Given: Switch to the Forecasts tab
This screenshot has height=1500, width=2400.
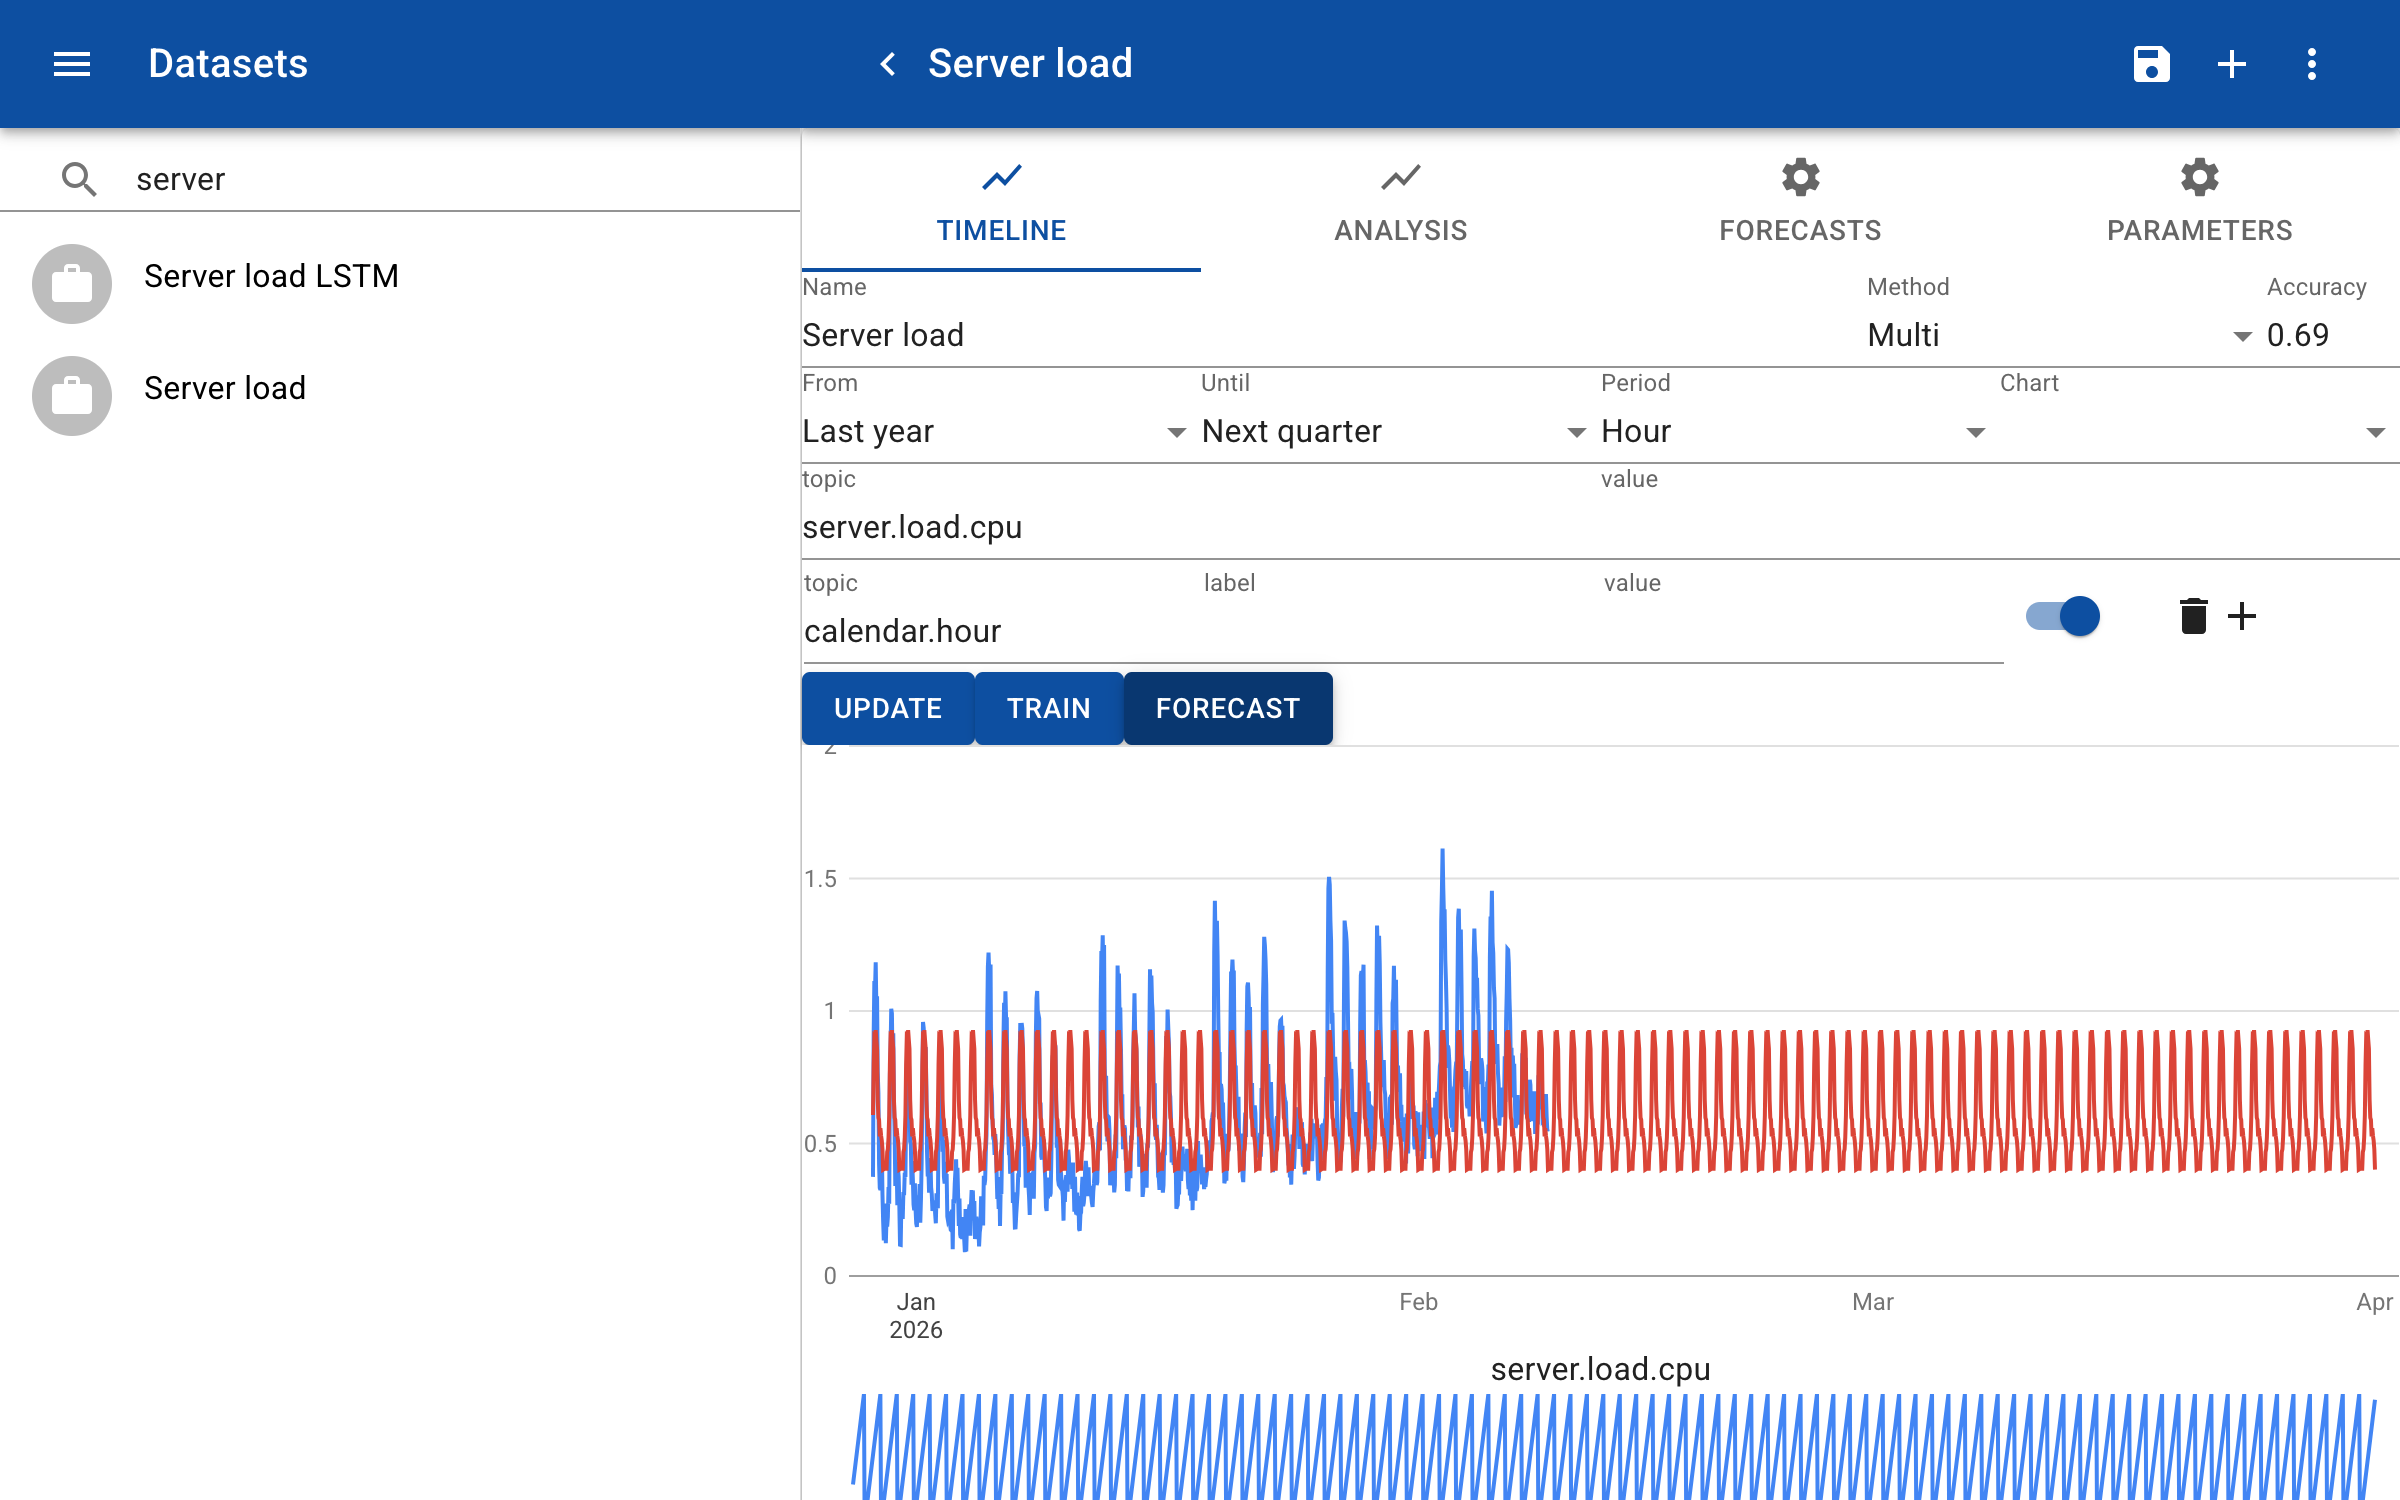Looking at the screenshot, I should pyautogui.click(x=1800, y=204).
